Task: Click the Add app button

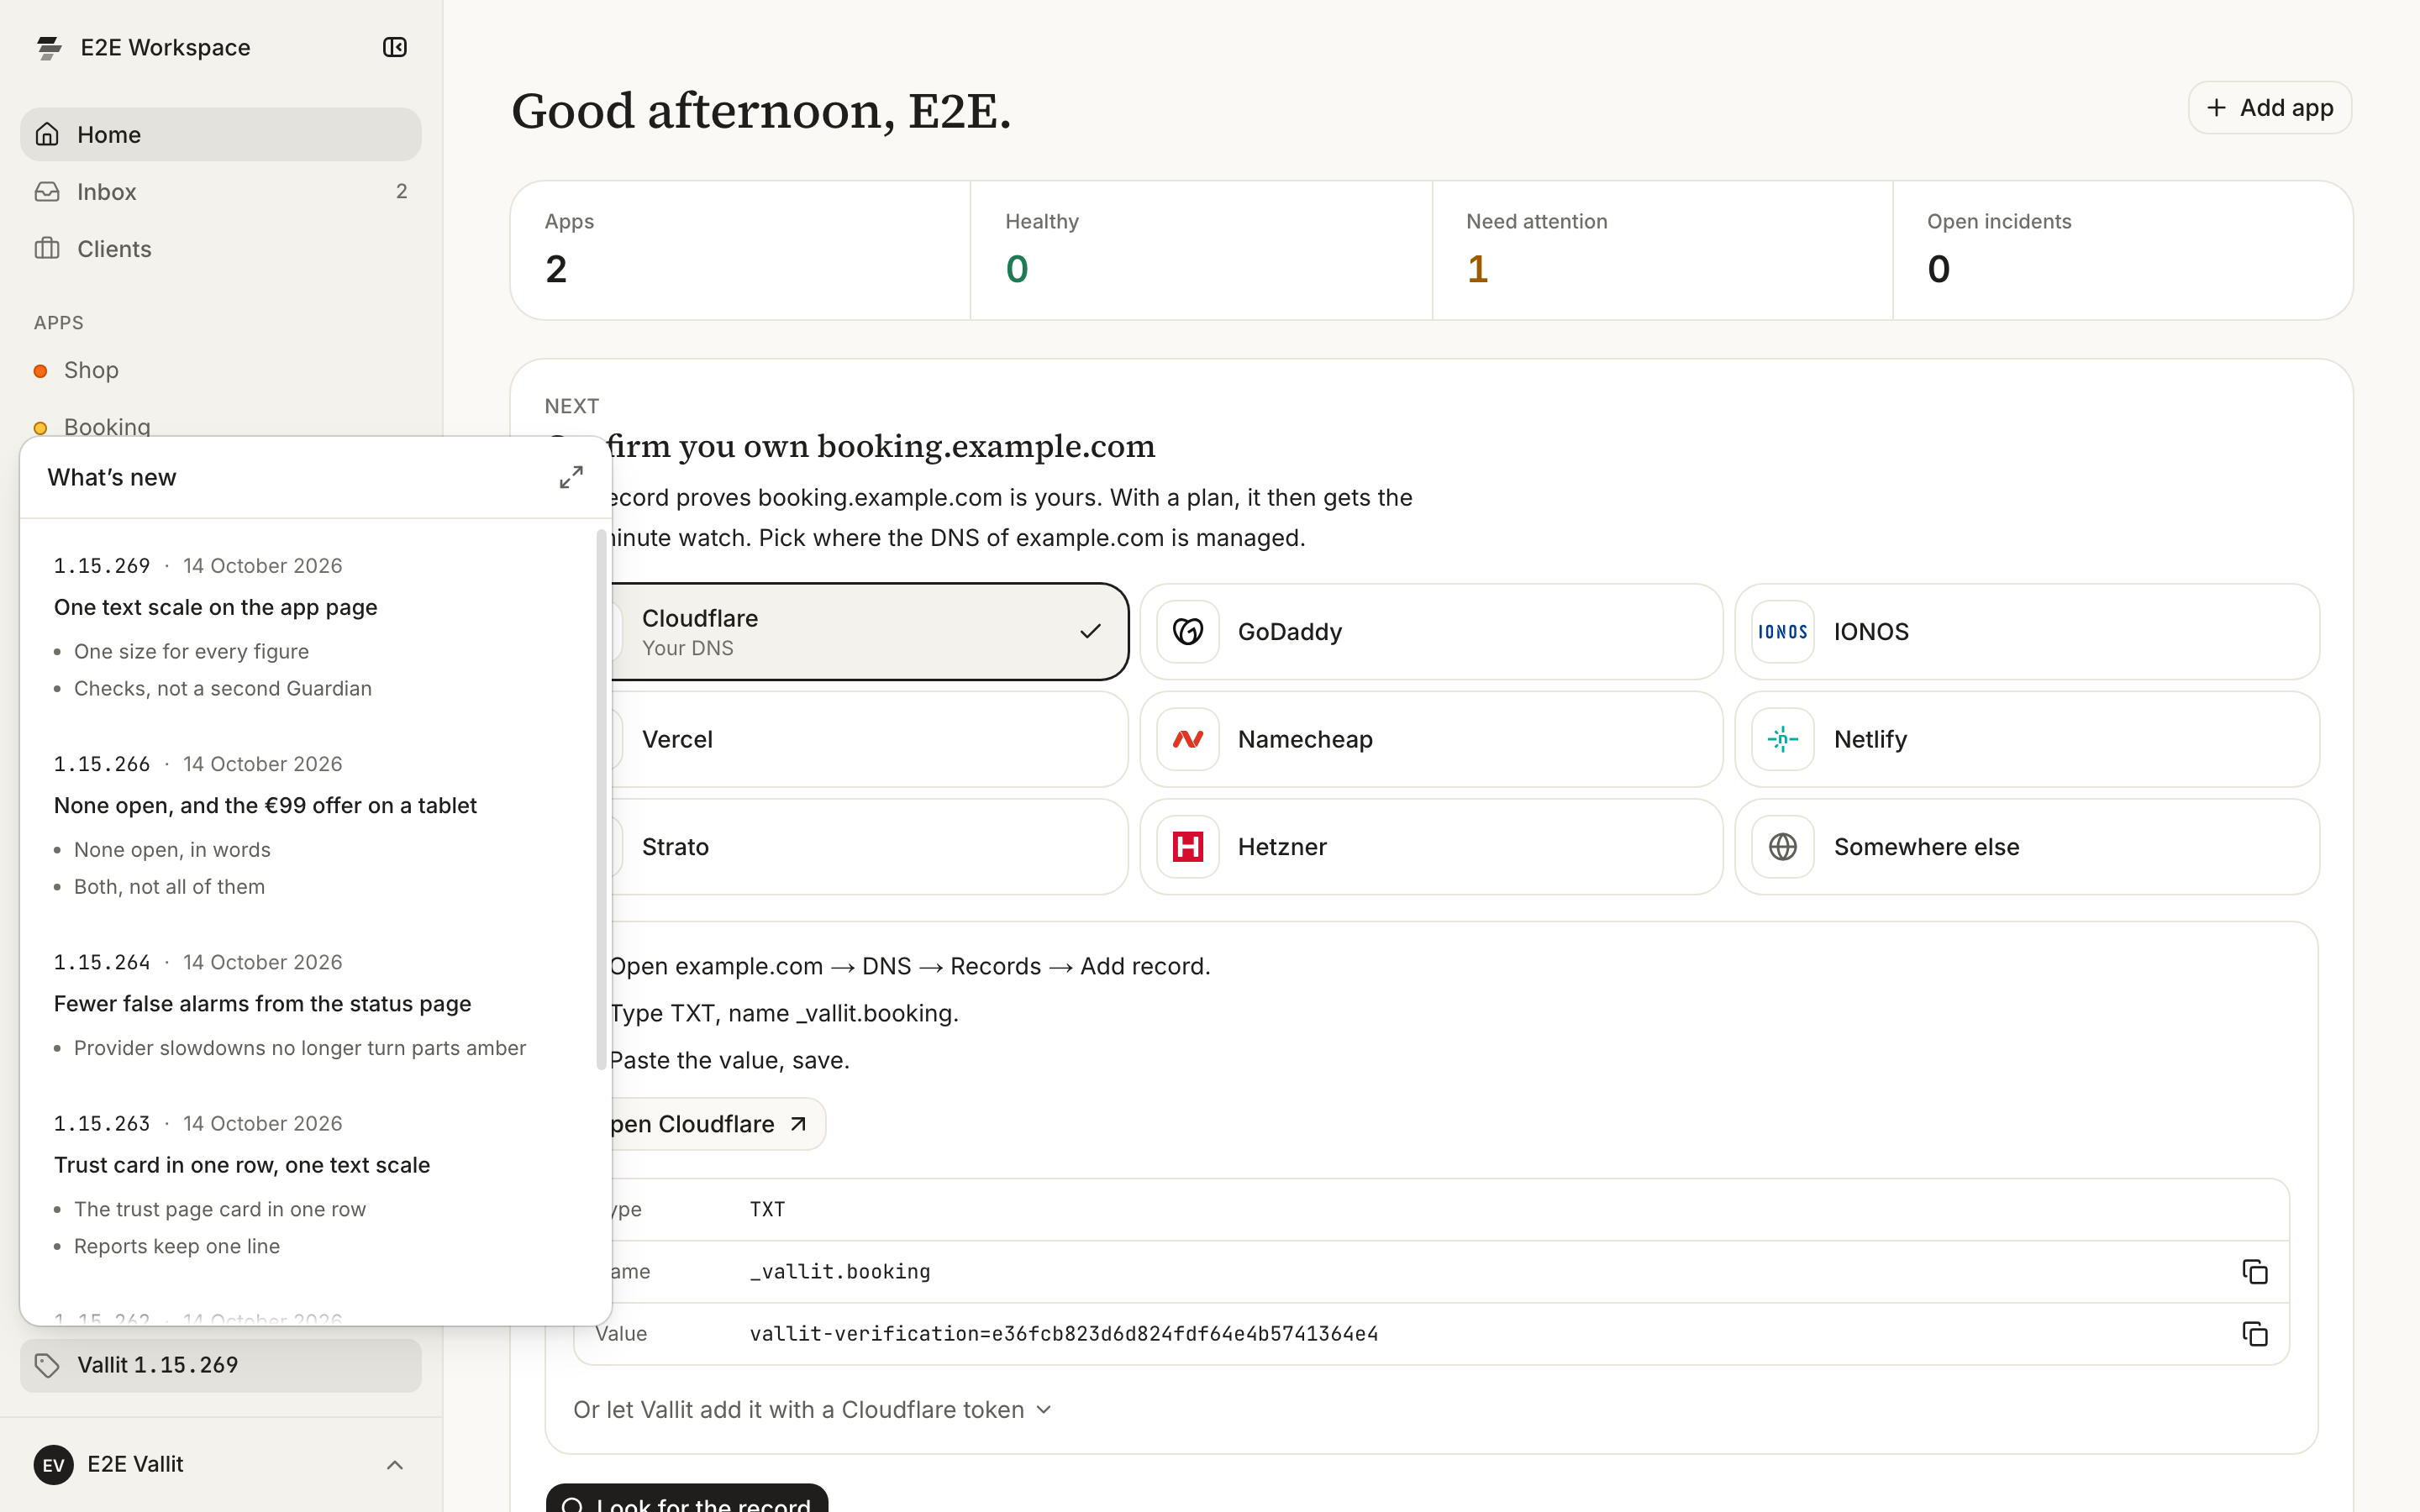Action: pyautogui.click(x=2269, y=107)
